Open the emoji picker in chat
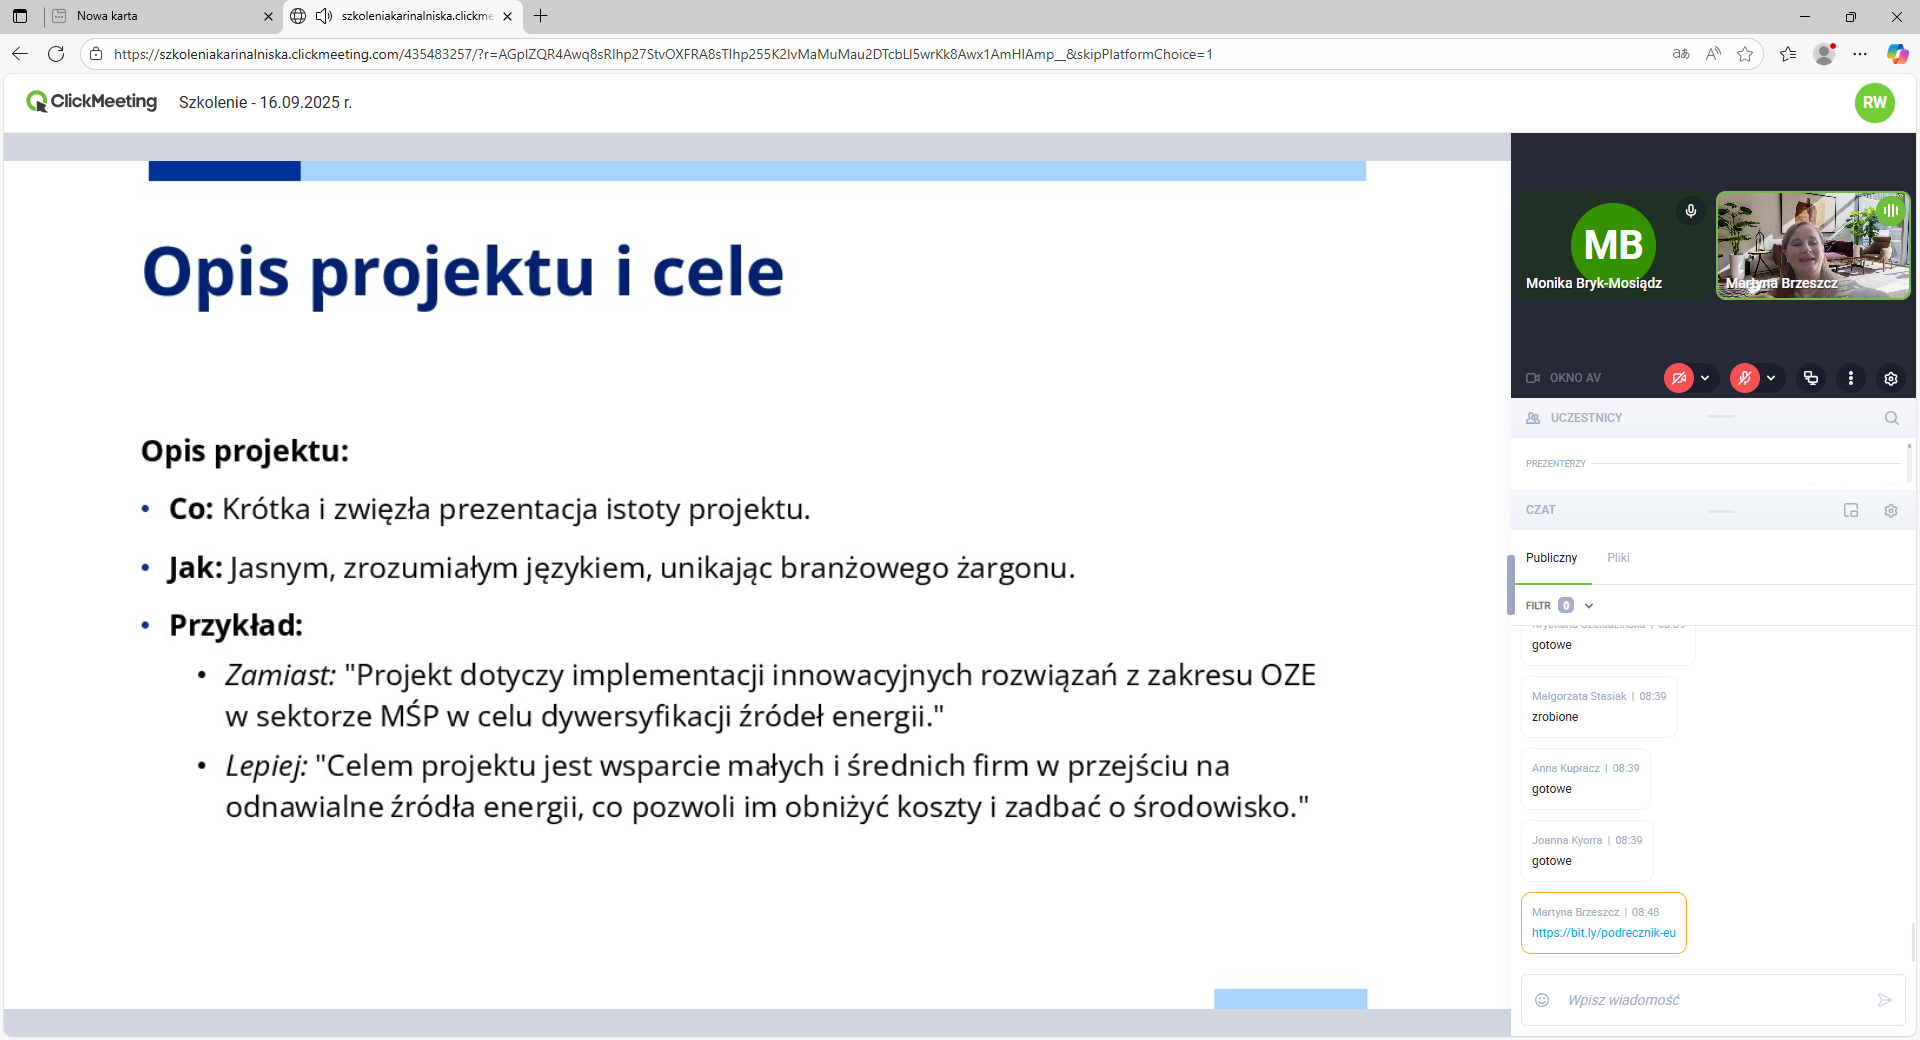The image size is (1920, 1040). pyautogui.click(x=1542, y=1000)
